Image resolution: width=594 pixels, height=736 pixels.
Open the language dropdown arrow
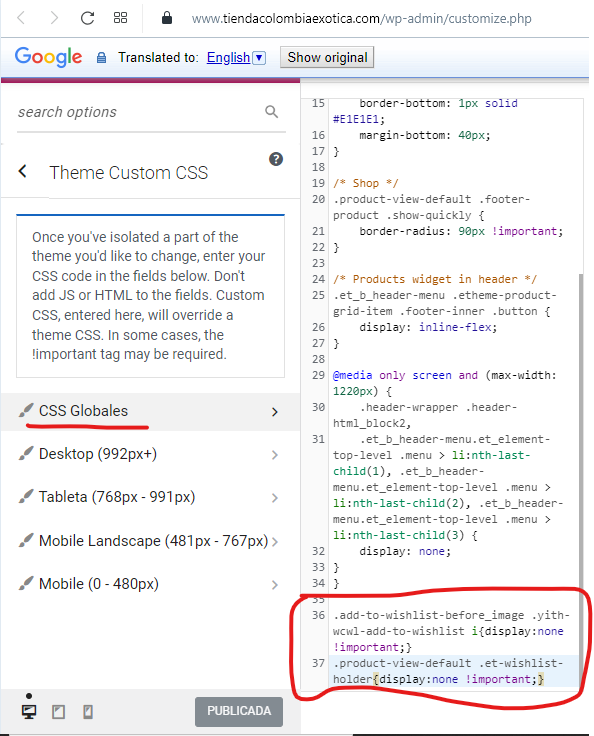point(259,58)
